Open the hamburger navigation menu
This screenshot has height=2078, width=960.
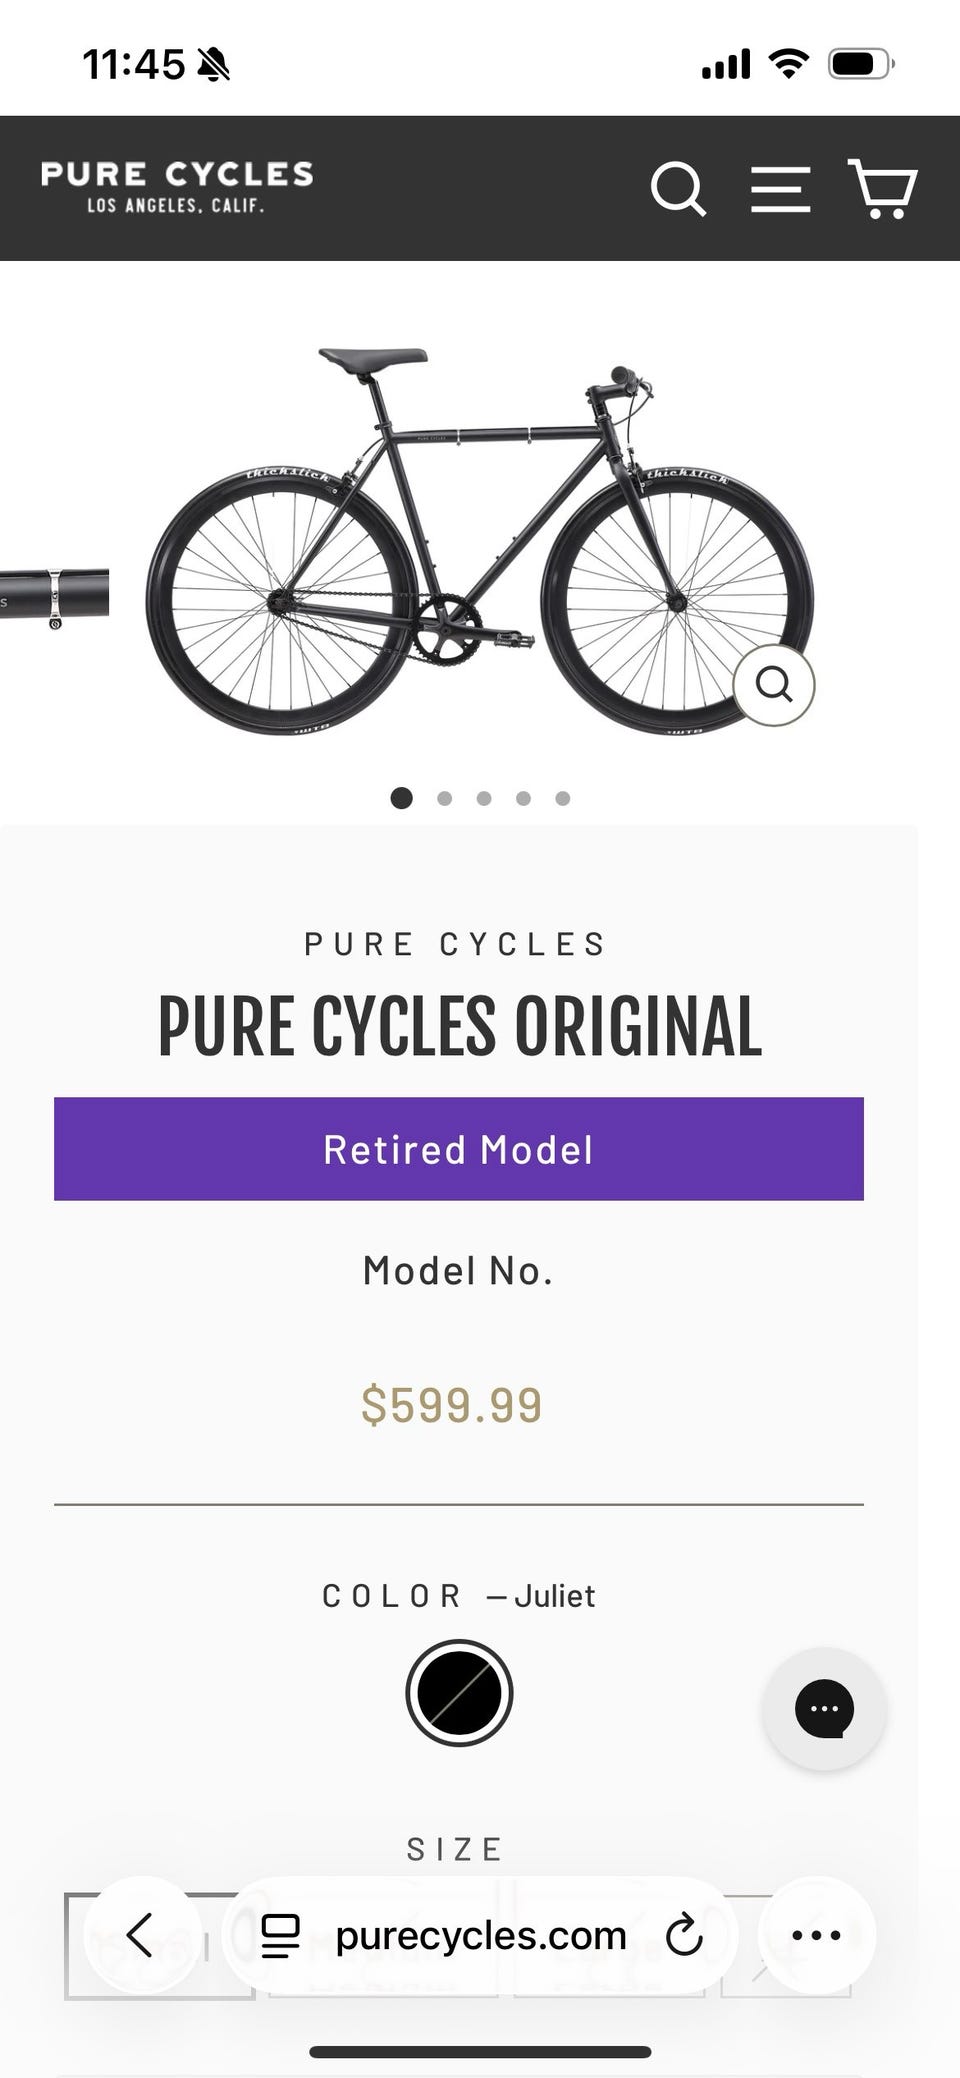pyautogui.click(x=780, y=189)
